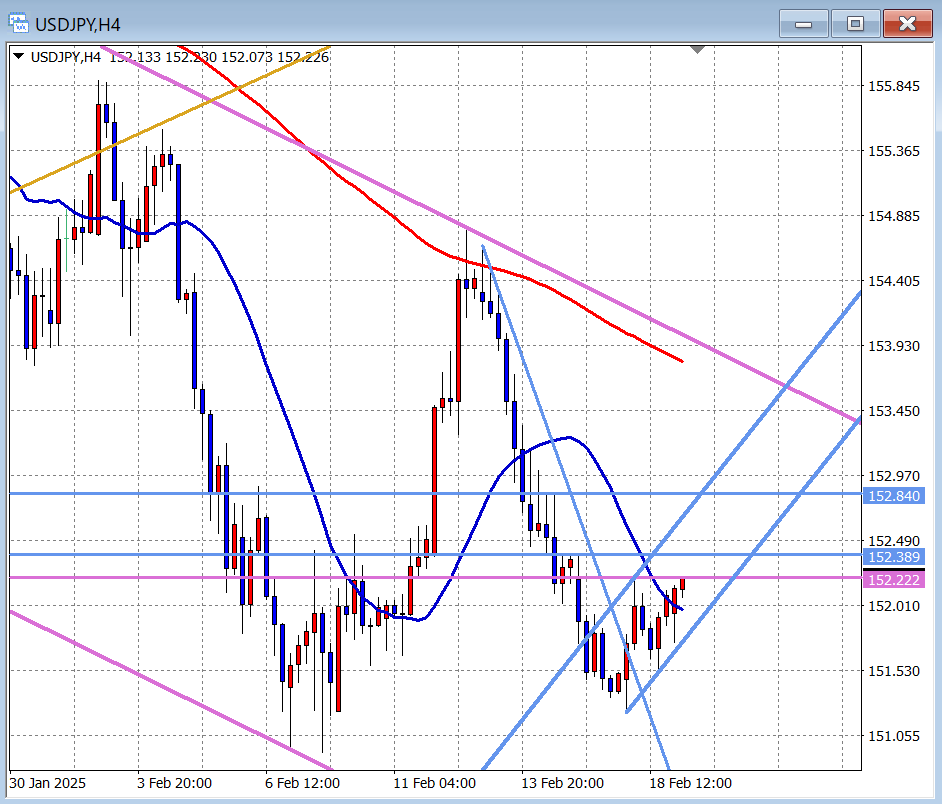This screenshot has height=804, width=942.
Task: Click the red moving average line end
Action: 681,360
